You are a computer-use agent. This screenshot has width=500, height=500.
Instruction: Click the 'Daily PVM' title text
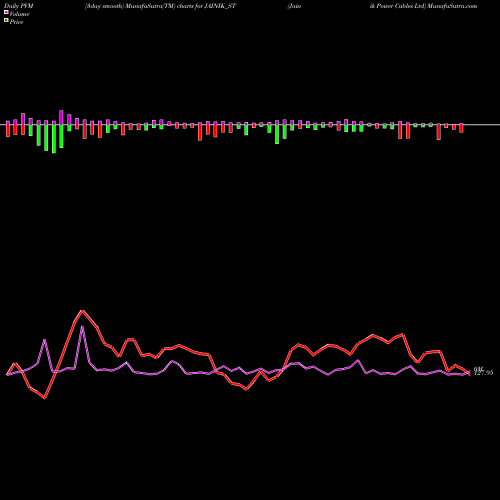point(18,6)
